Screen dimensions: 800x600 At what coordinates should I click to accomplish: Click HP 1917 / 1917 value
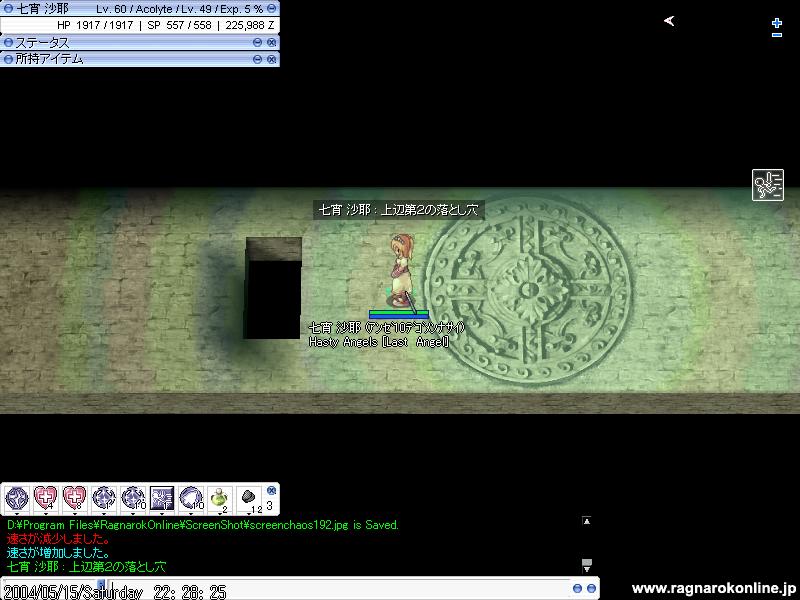tap(95, 25)
